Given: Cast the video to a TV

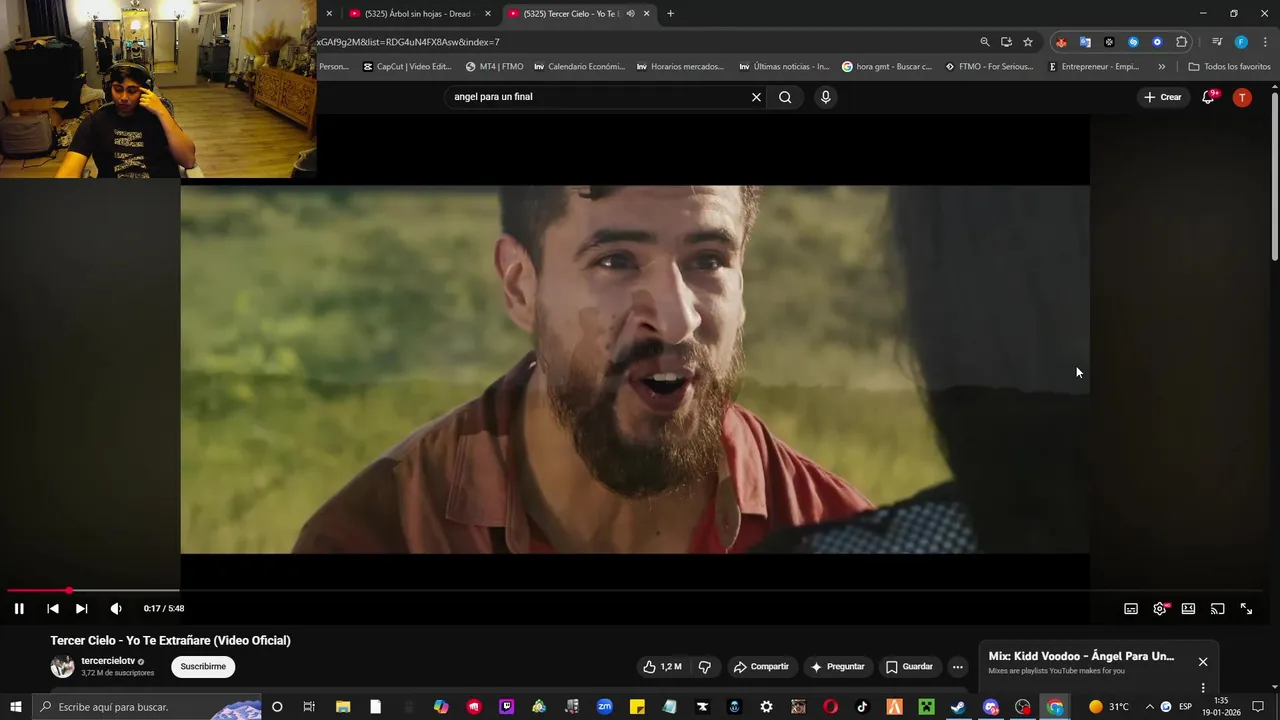Looking at the screenshot, I should (1217, 608).
